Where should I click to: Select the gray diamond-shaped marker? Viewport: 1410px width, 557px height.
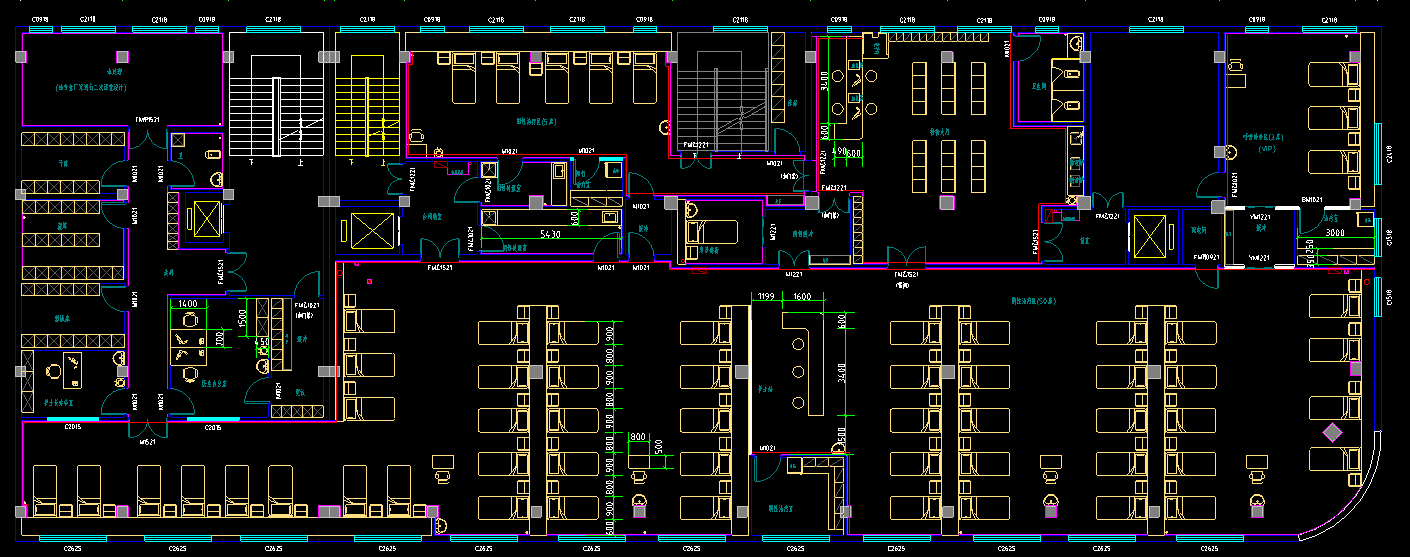click(x=1332, y=432)
